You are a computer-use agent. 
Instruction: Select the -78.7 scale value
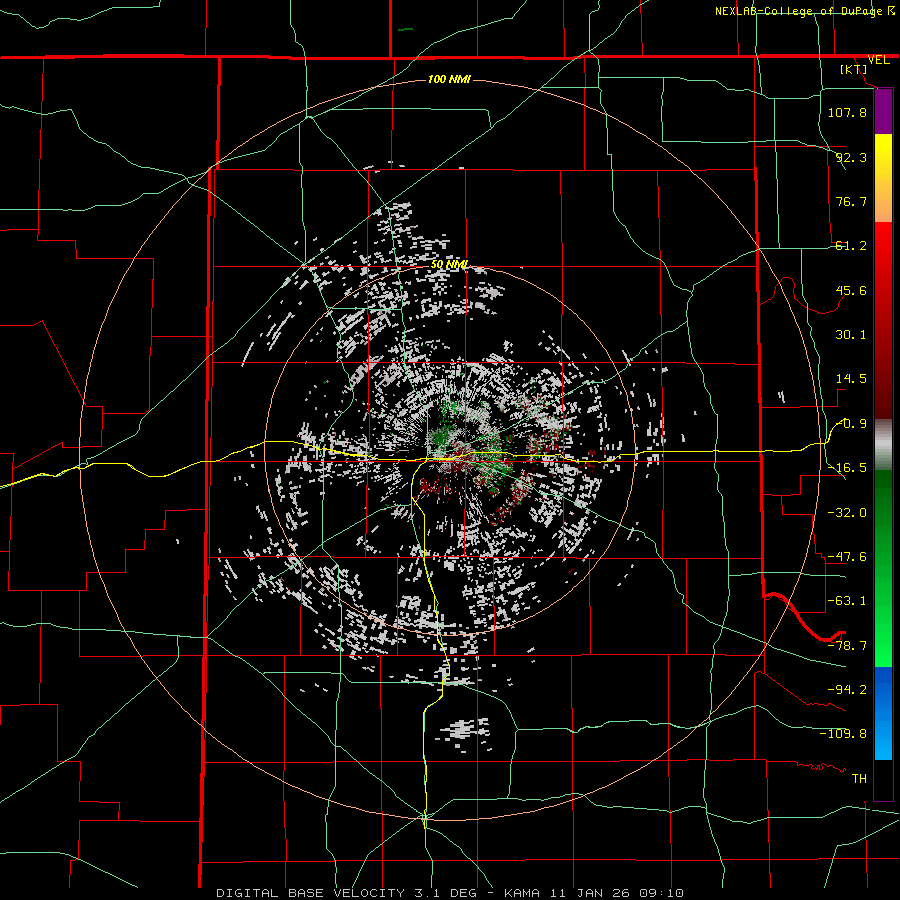847,646
